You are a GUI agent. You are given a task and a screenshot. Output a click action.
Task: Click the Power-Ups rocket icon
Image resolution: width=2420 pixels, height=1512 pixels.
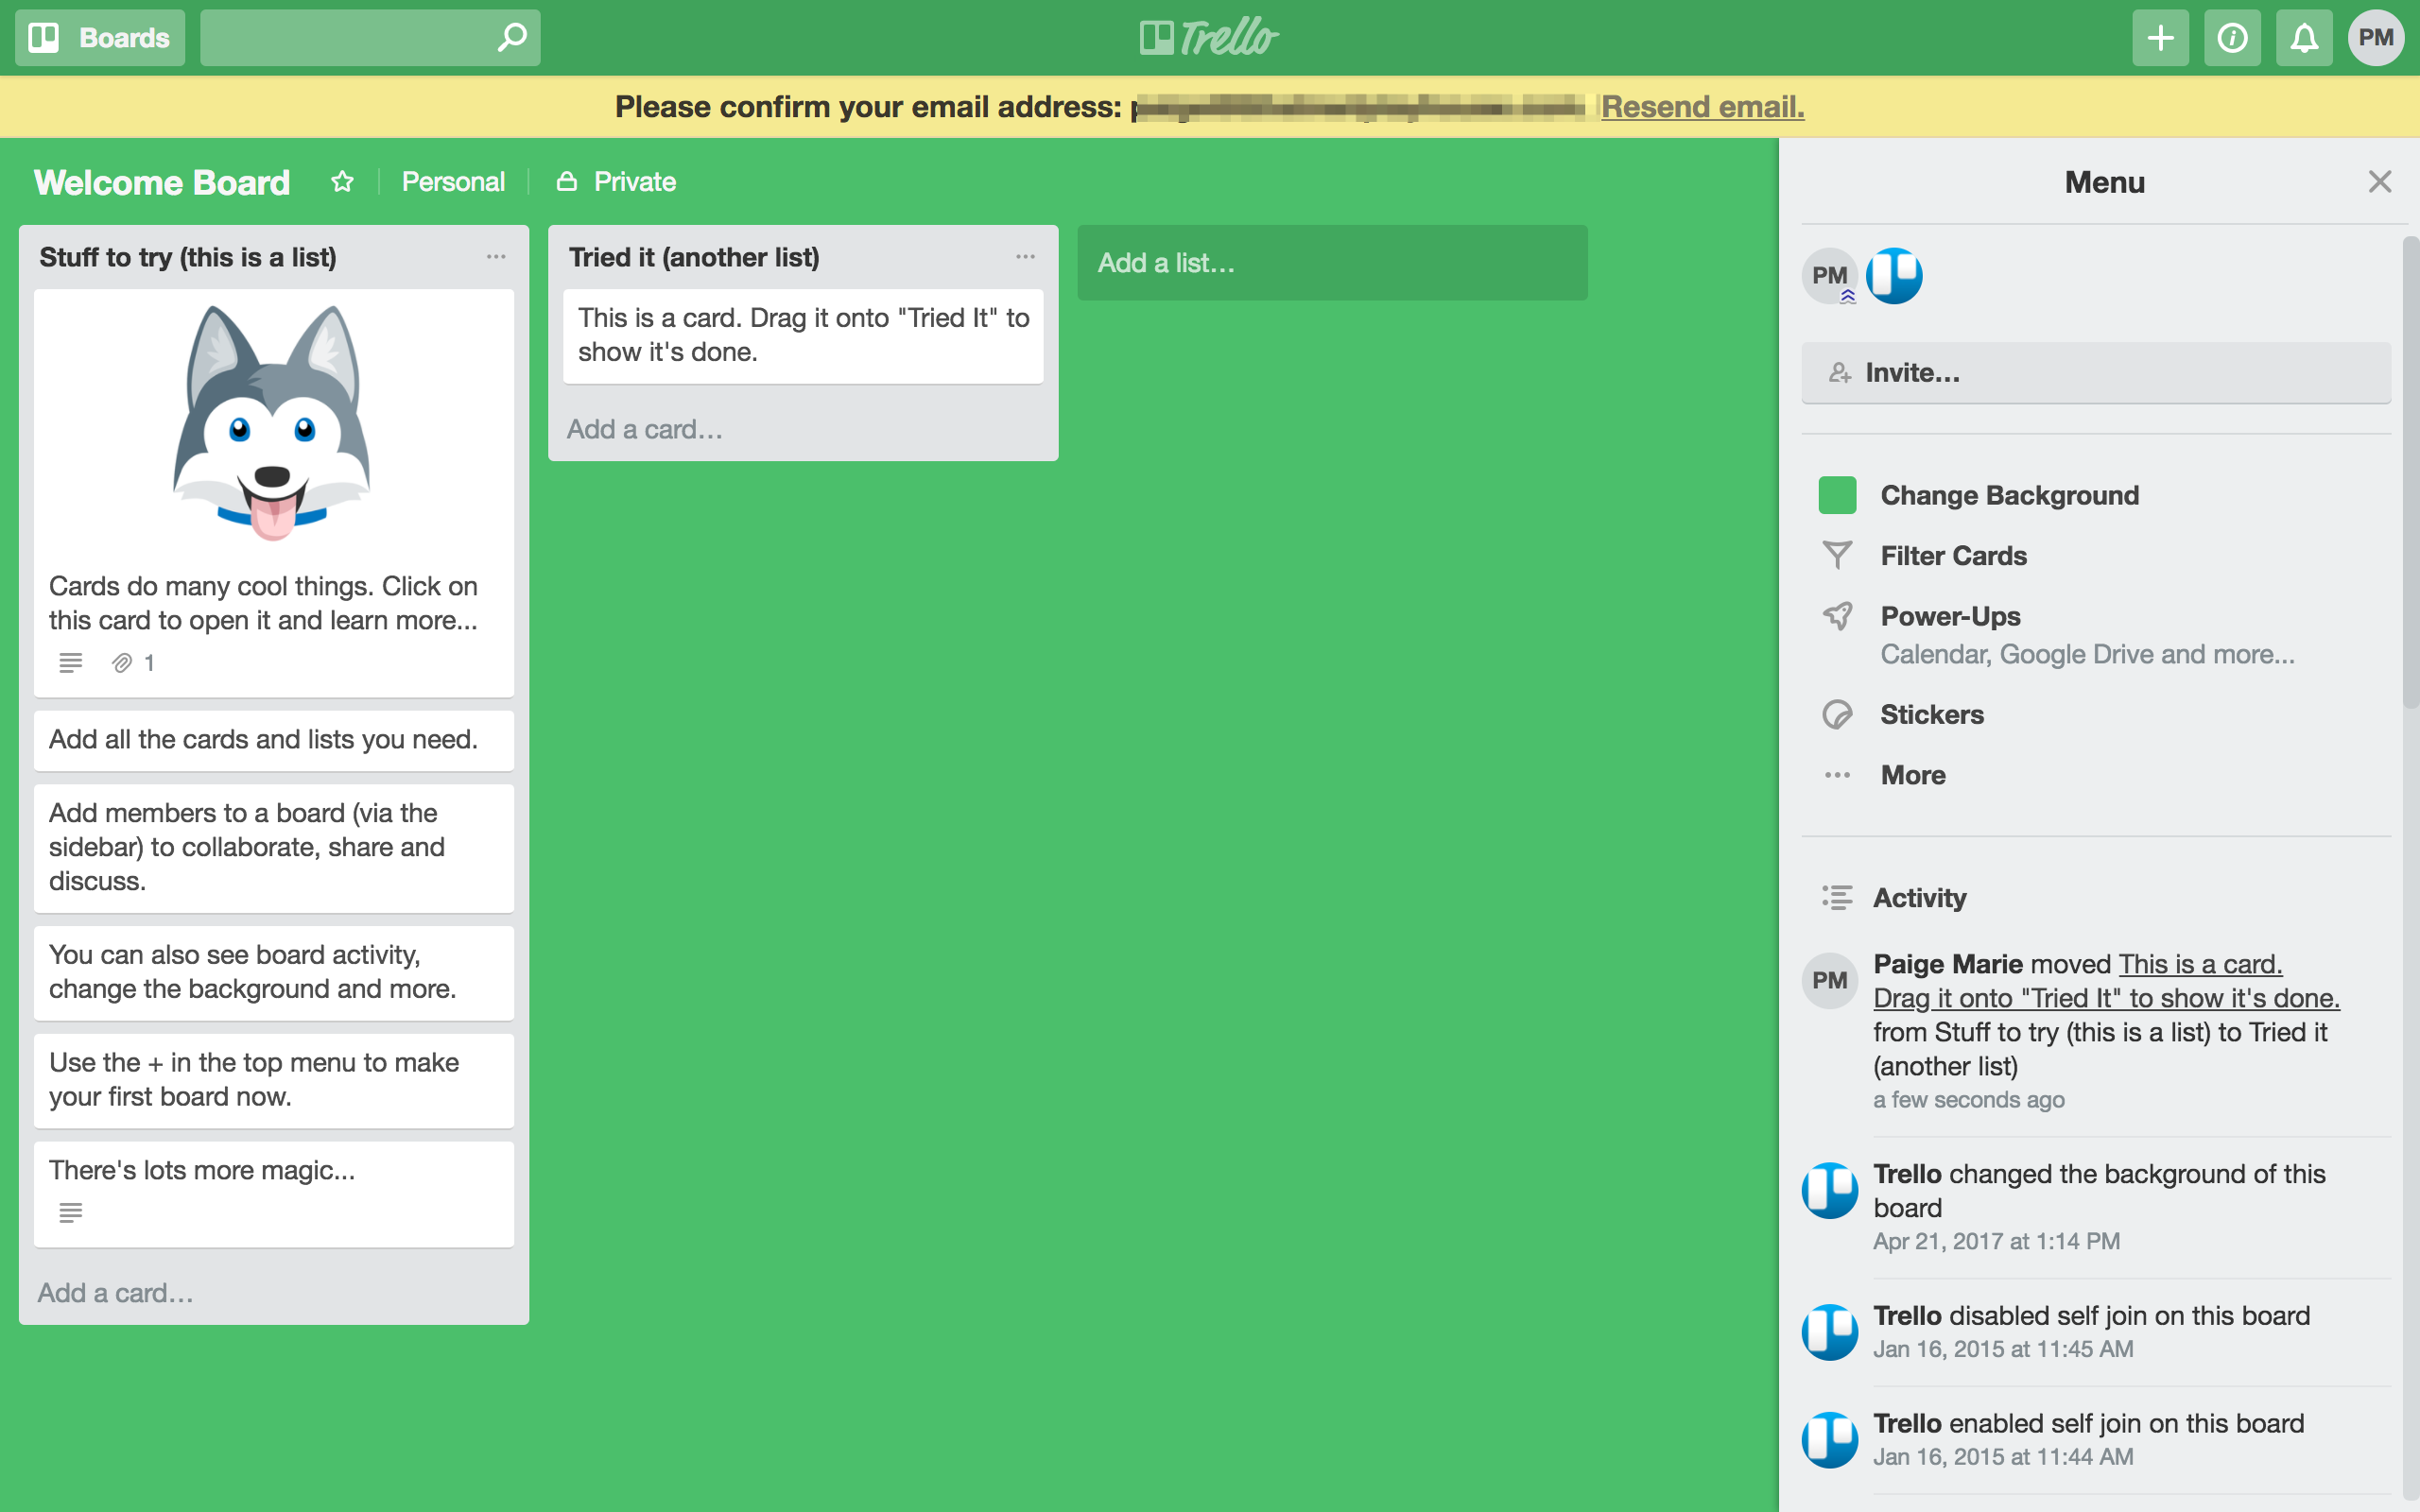[1837, 616]
